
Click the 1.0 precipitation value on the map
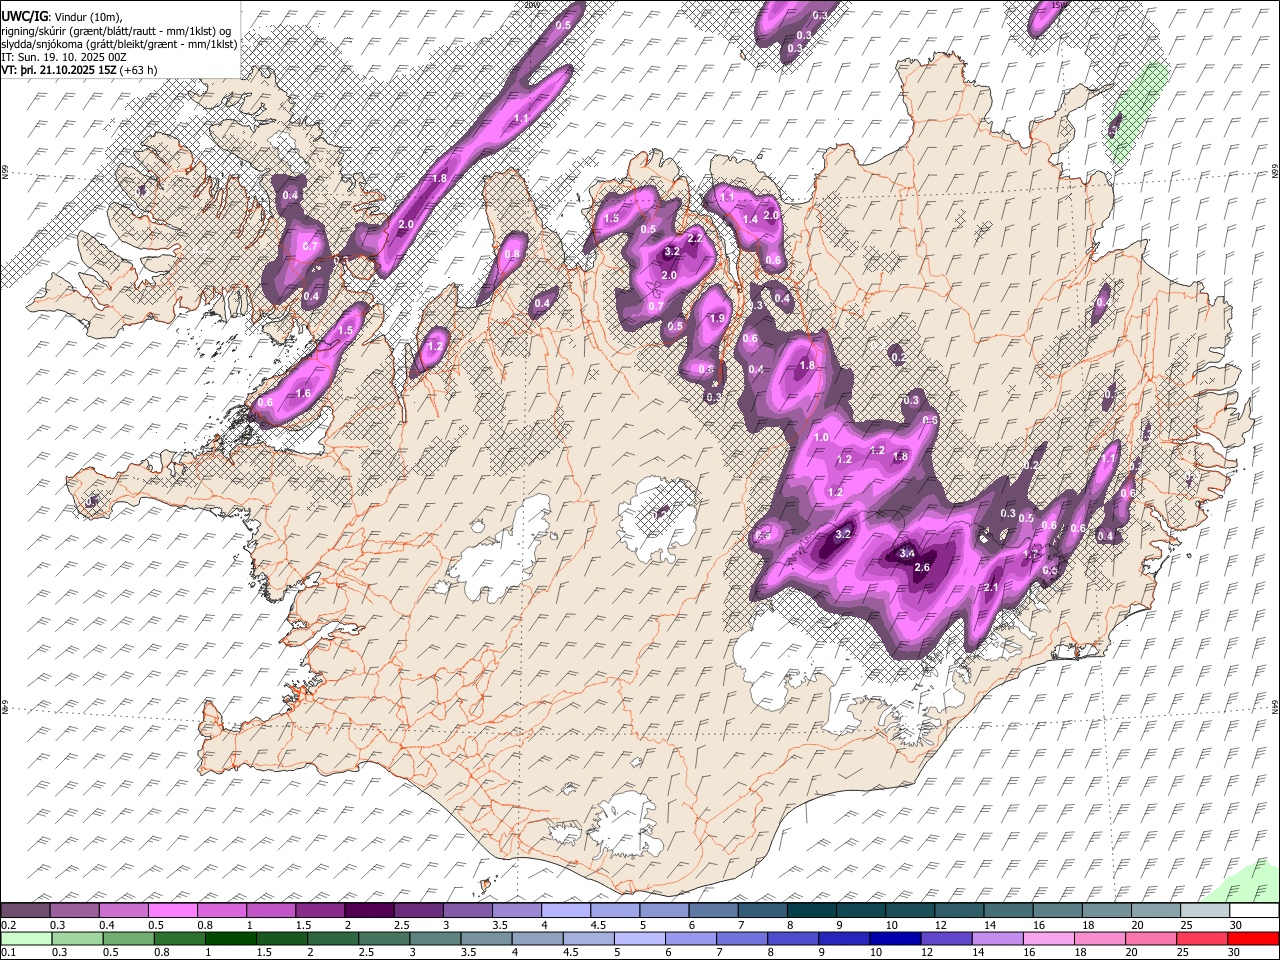(x=822, y=438)
